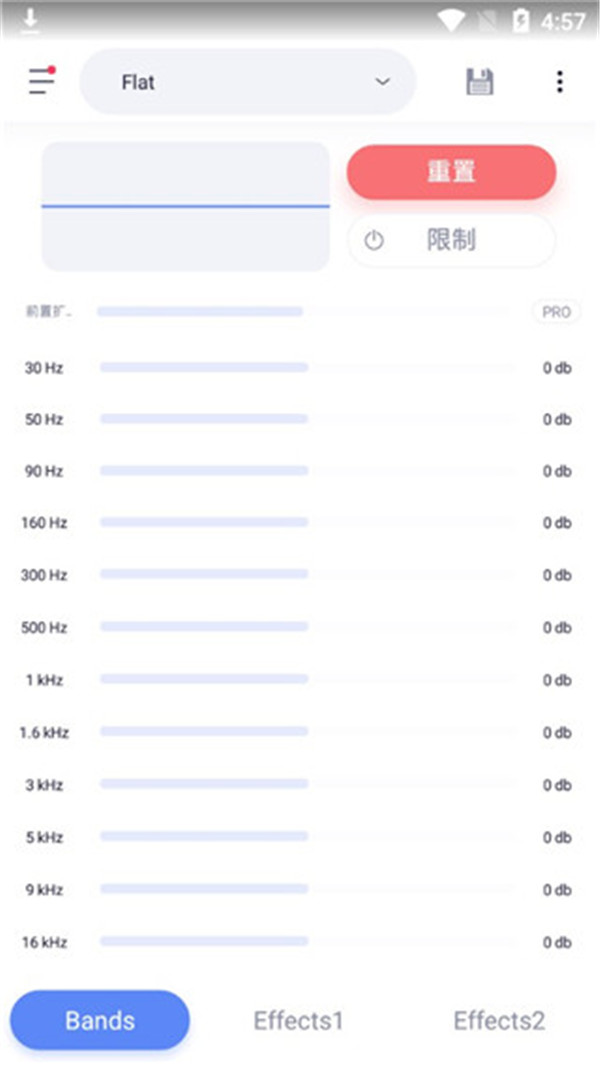The width and height of the screenshot is (600, 1066).
Task: Save preset with floppy disk icon
Action: pyautogui.click(x=480, y=82)
